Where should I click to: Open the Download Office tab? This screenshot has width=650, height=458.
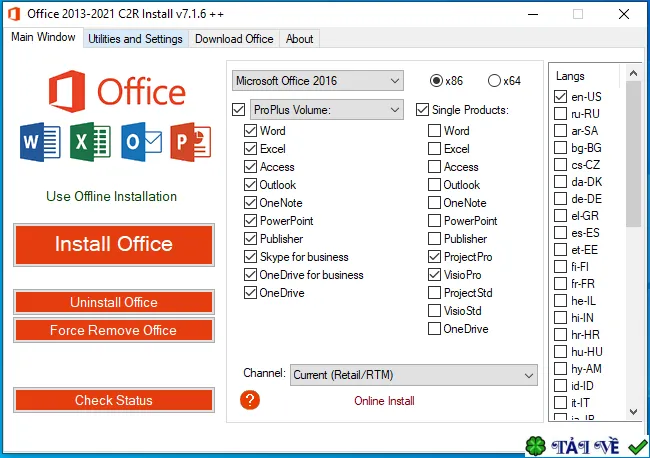point(234,39)
